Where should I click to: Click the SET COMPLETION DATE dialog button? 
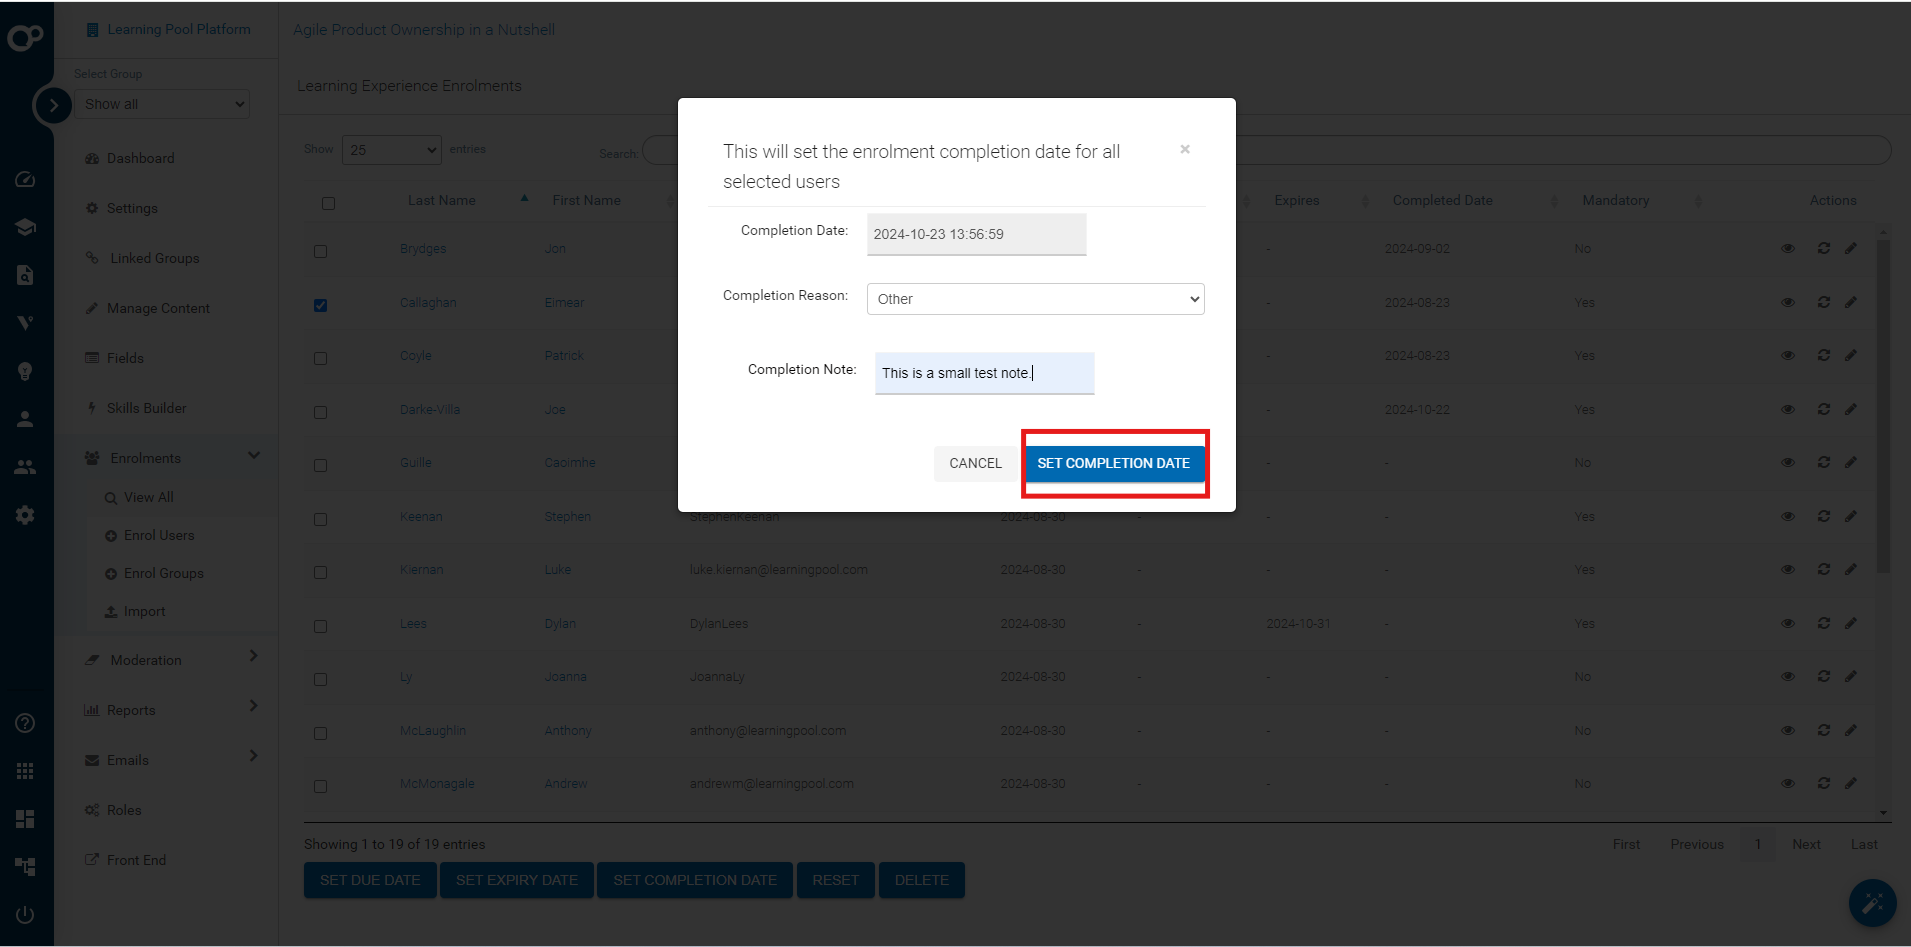point(1114,463)
